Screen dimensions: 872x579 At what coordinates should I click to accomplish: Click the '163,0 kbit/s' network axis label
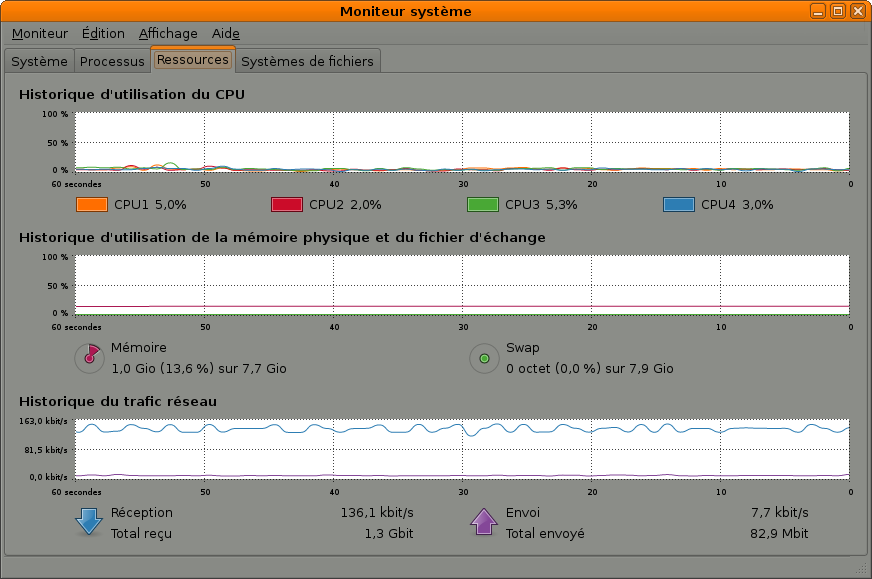tap(43, 421)
